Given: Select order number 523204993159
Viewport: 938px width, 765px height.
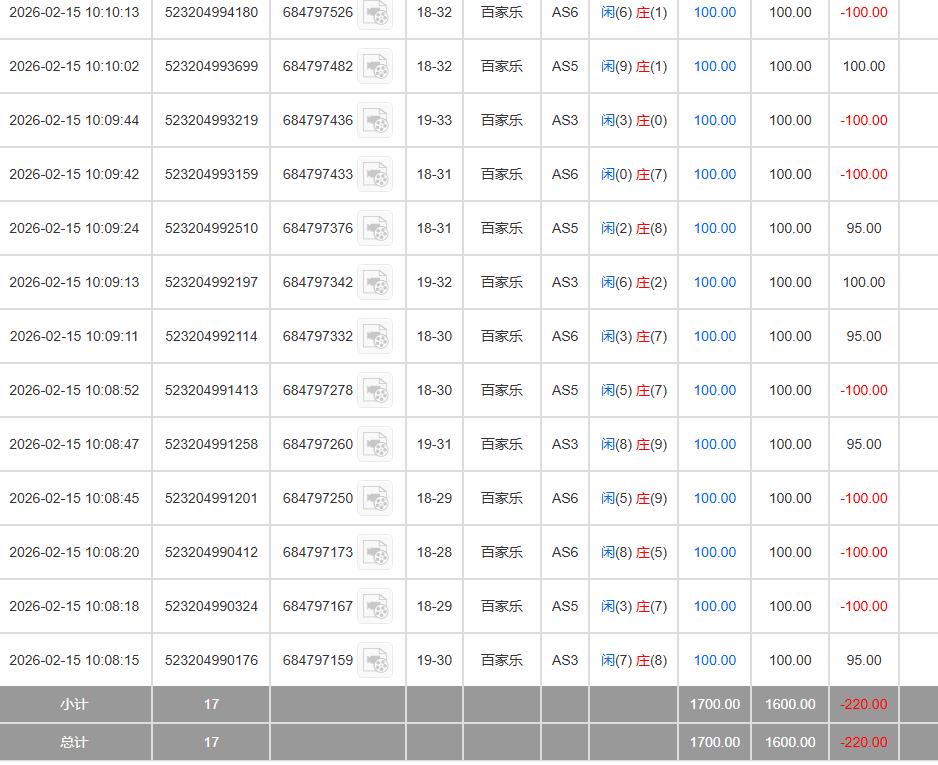Looking at the screenshot, I should click(211, 174).
